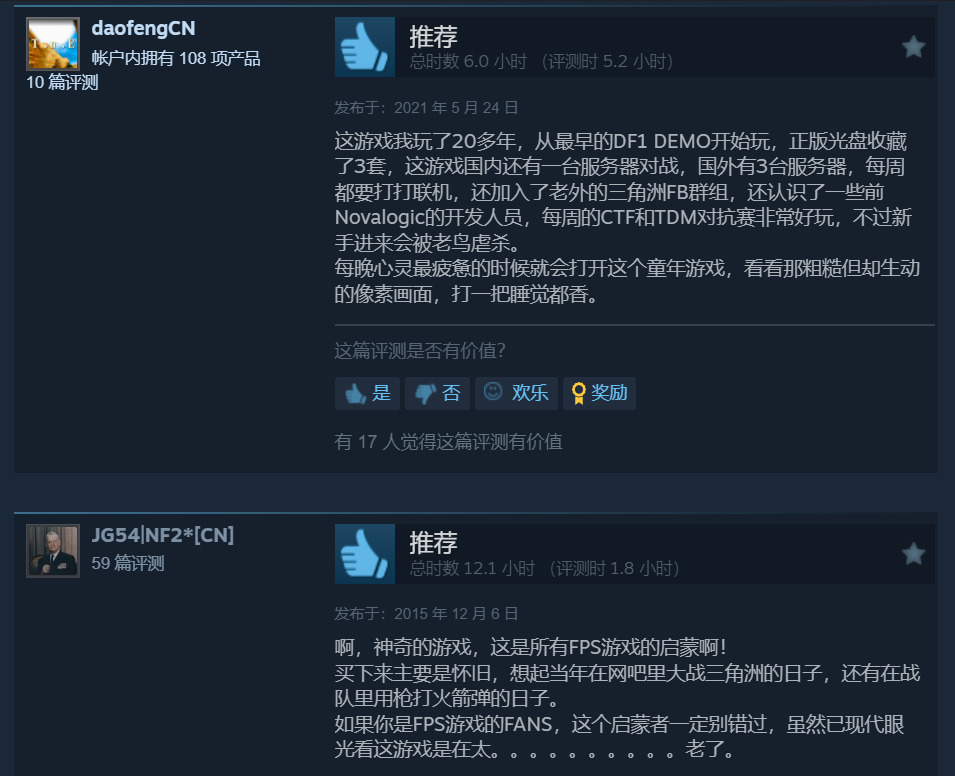This screenshot has height=776, width=955.
Task: Vote 否 (no) with the thumbs-down button
Action: (437, 393)
